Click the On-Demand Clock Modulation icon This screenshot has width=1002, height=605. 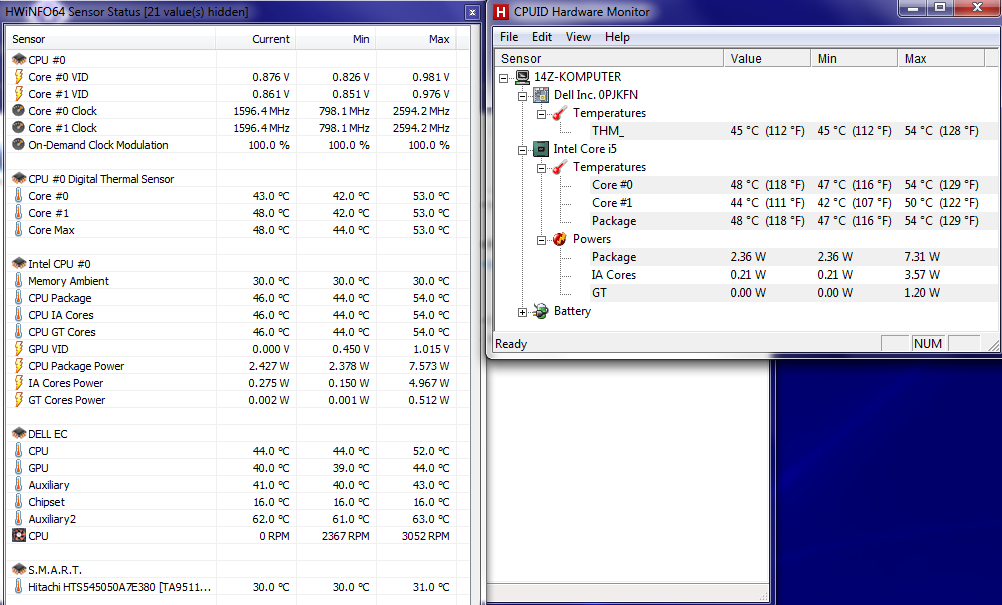[x=19, y=144]
